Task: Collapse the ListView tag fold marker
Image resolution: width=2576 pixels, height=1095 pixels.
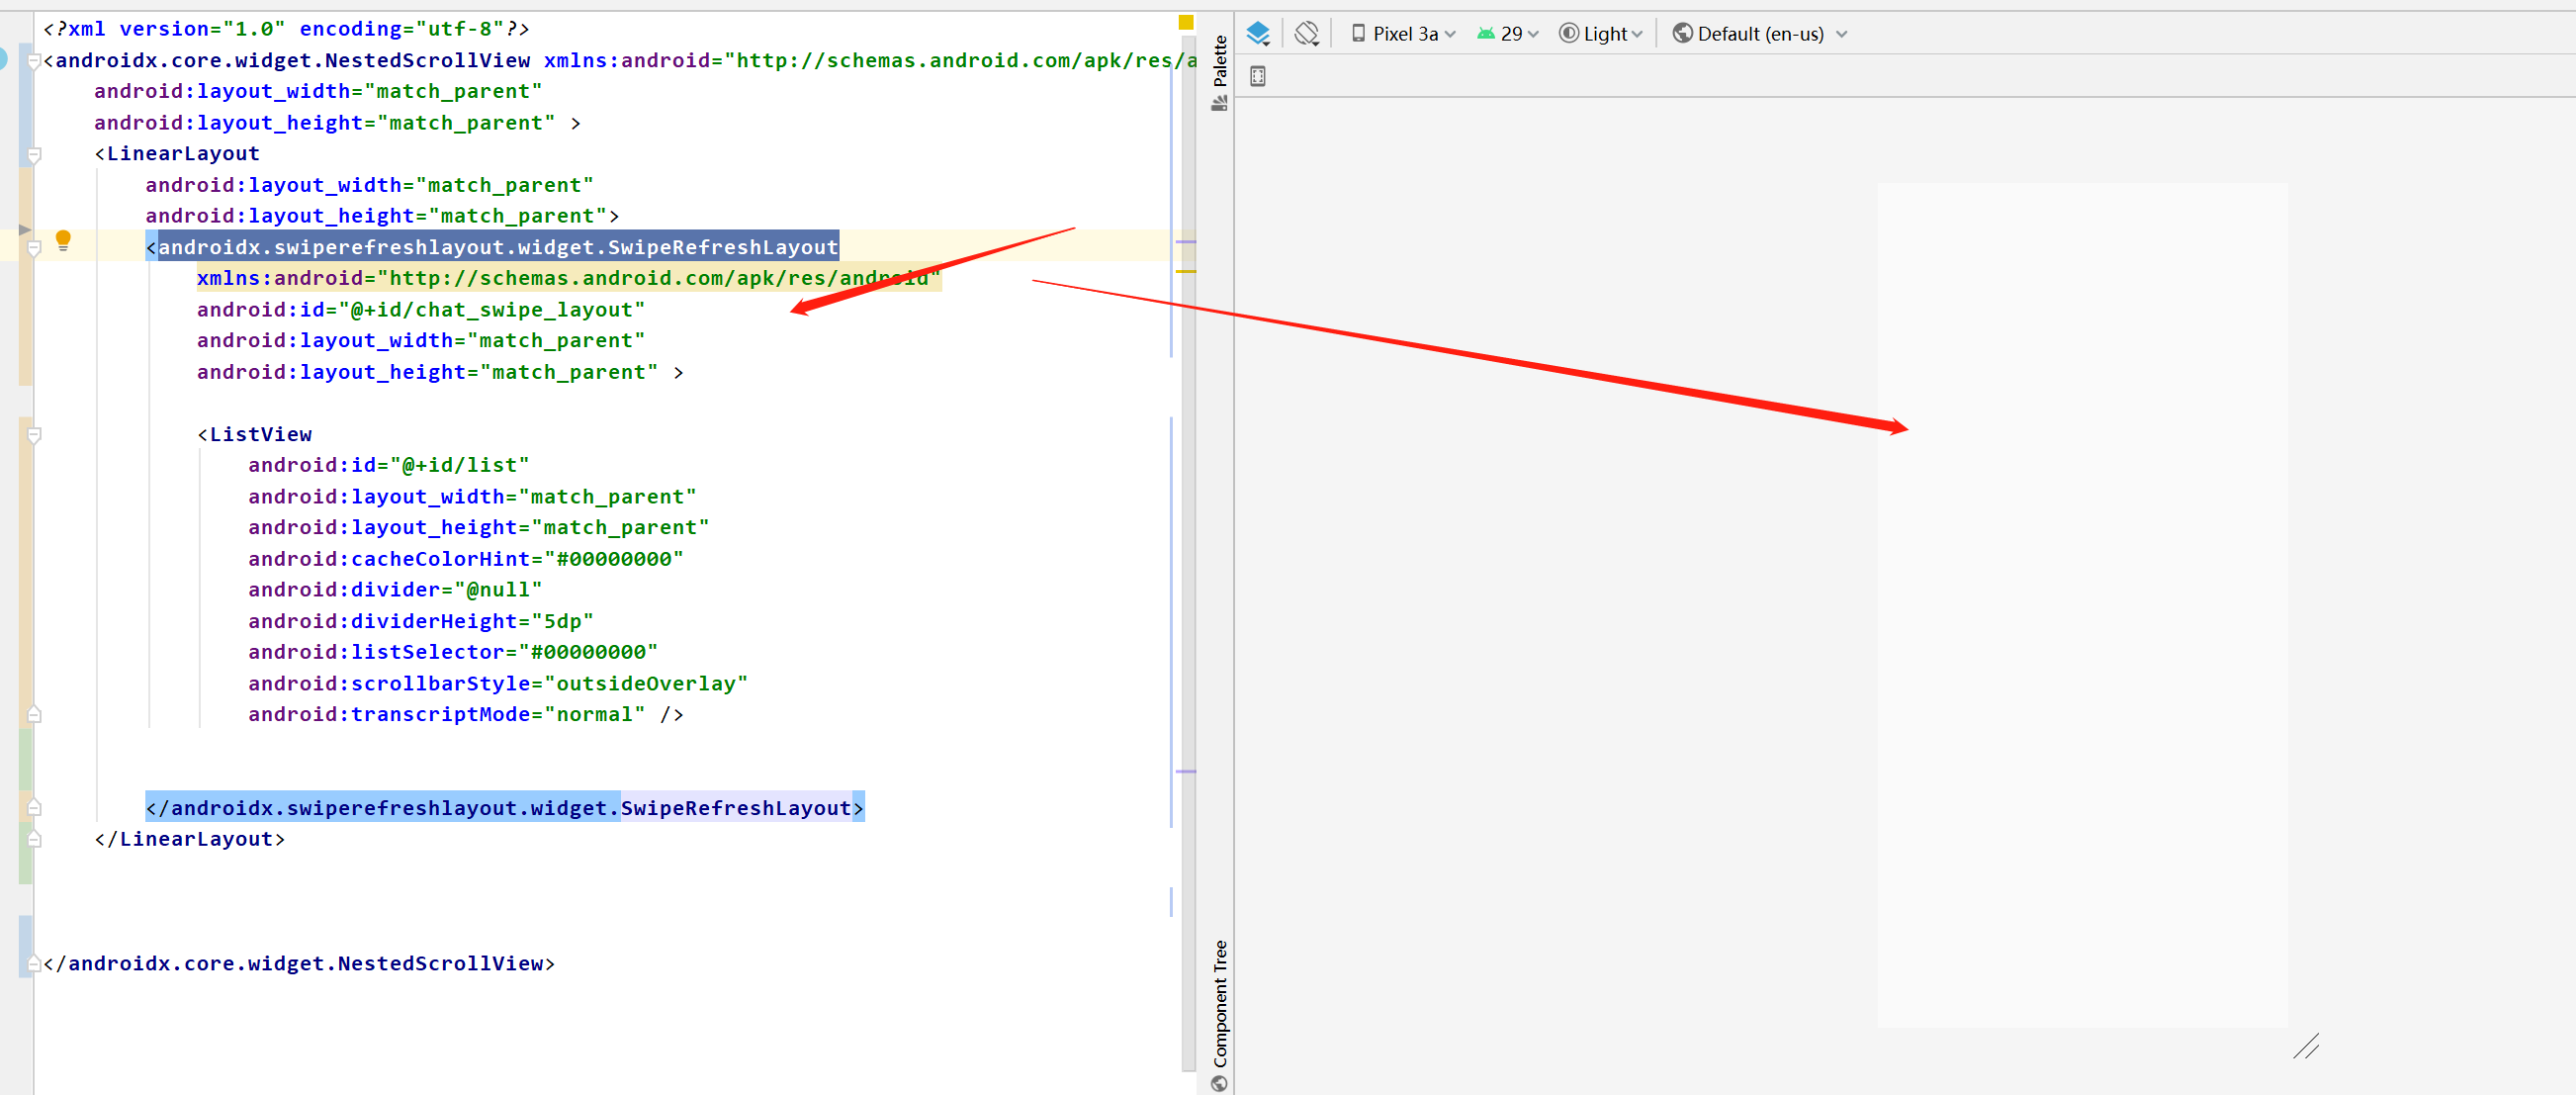Action: [x=34, y=436]
